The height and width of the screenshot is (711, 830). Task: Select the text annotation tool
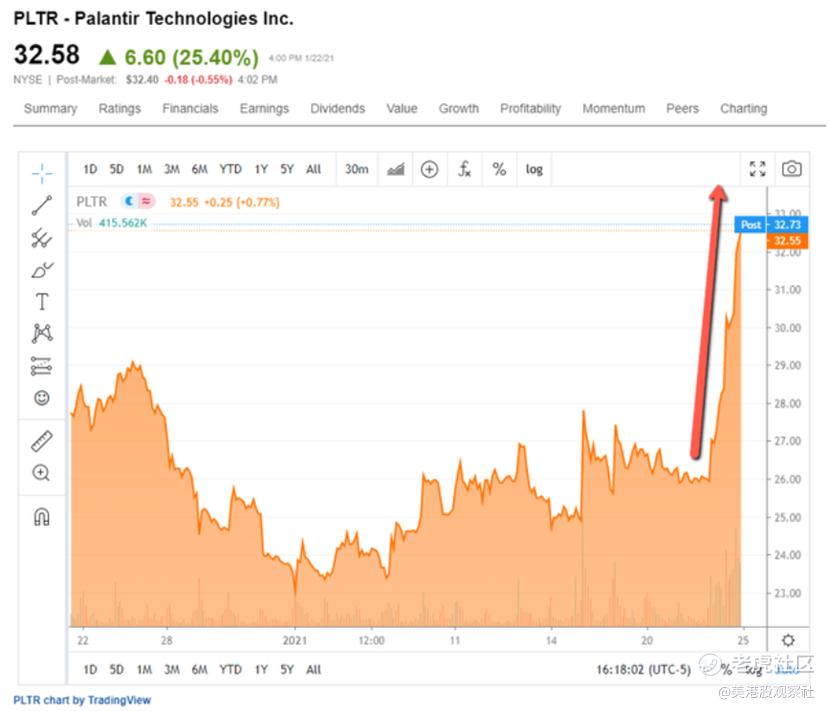click(x=42, y=302)
